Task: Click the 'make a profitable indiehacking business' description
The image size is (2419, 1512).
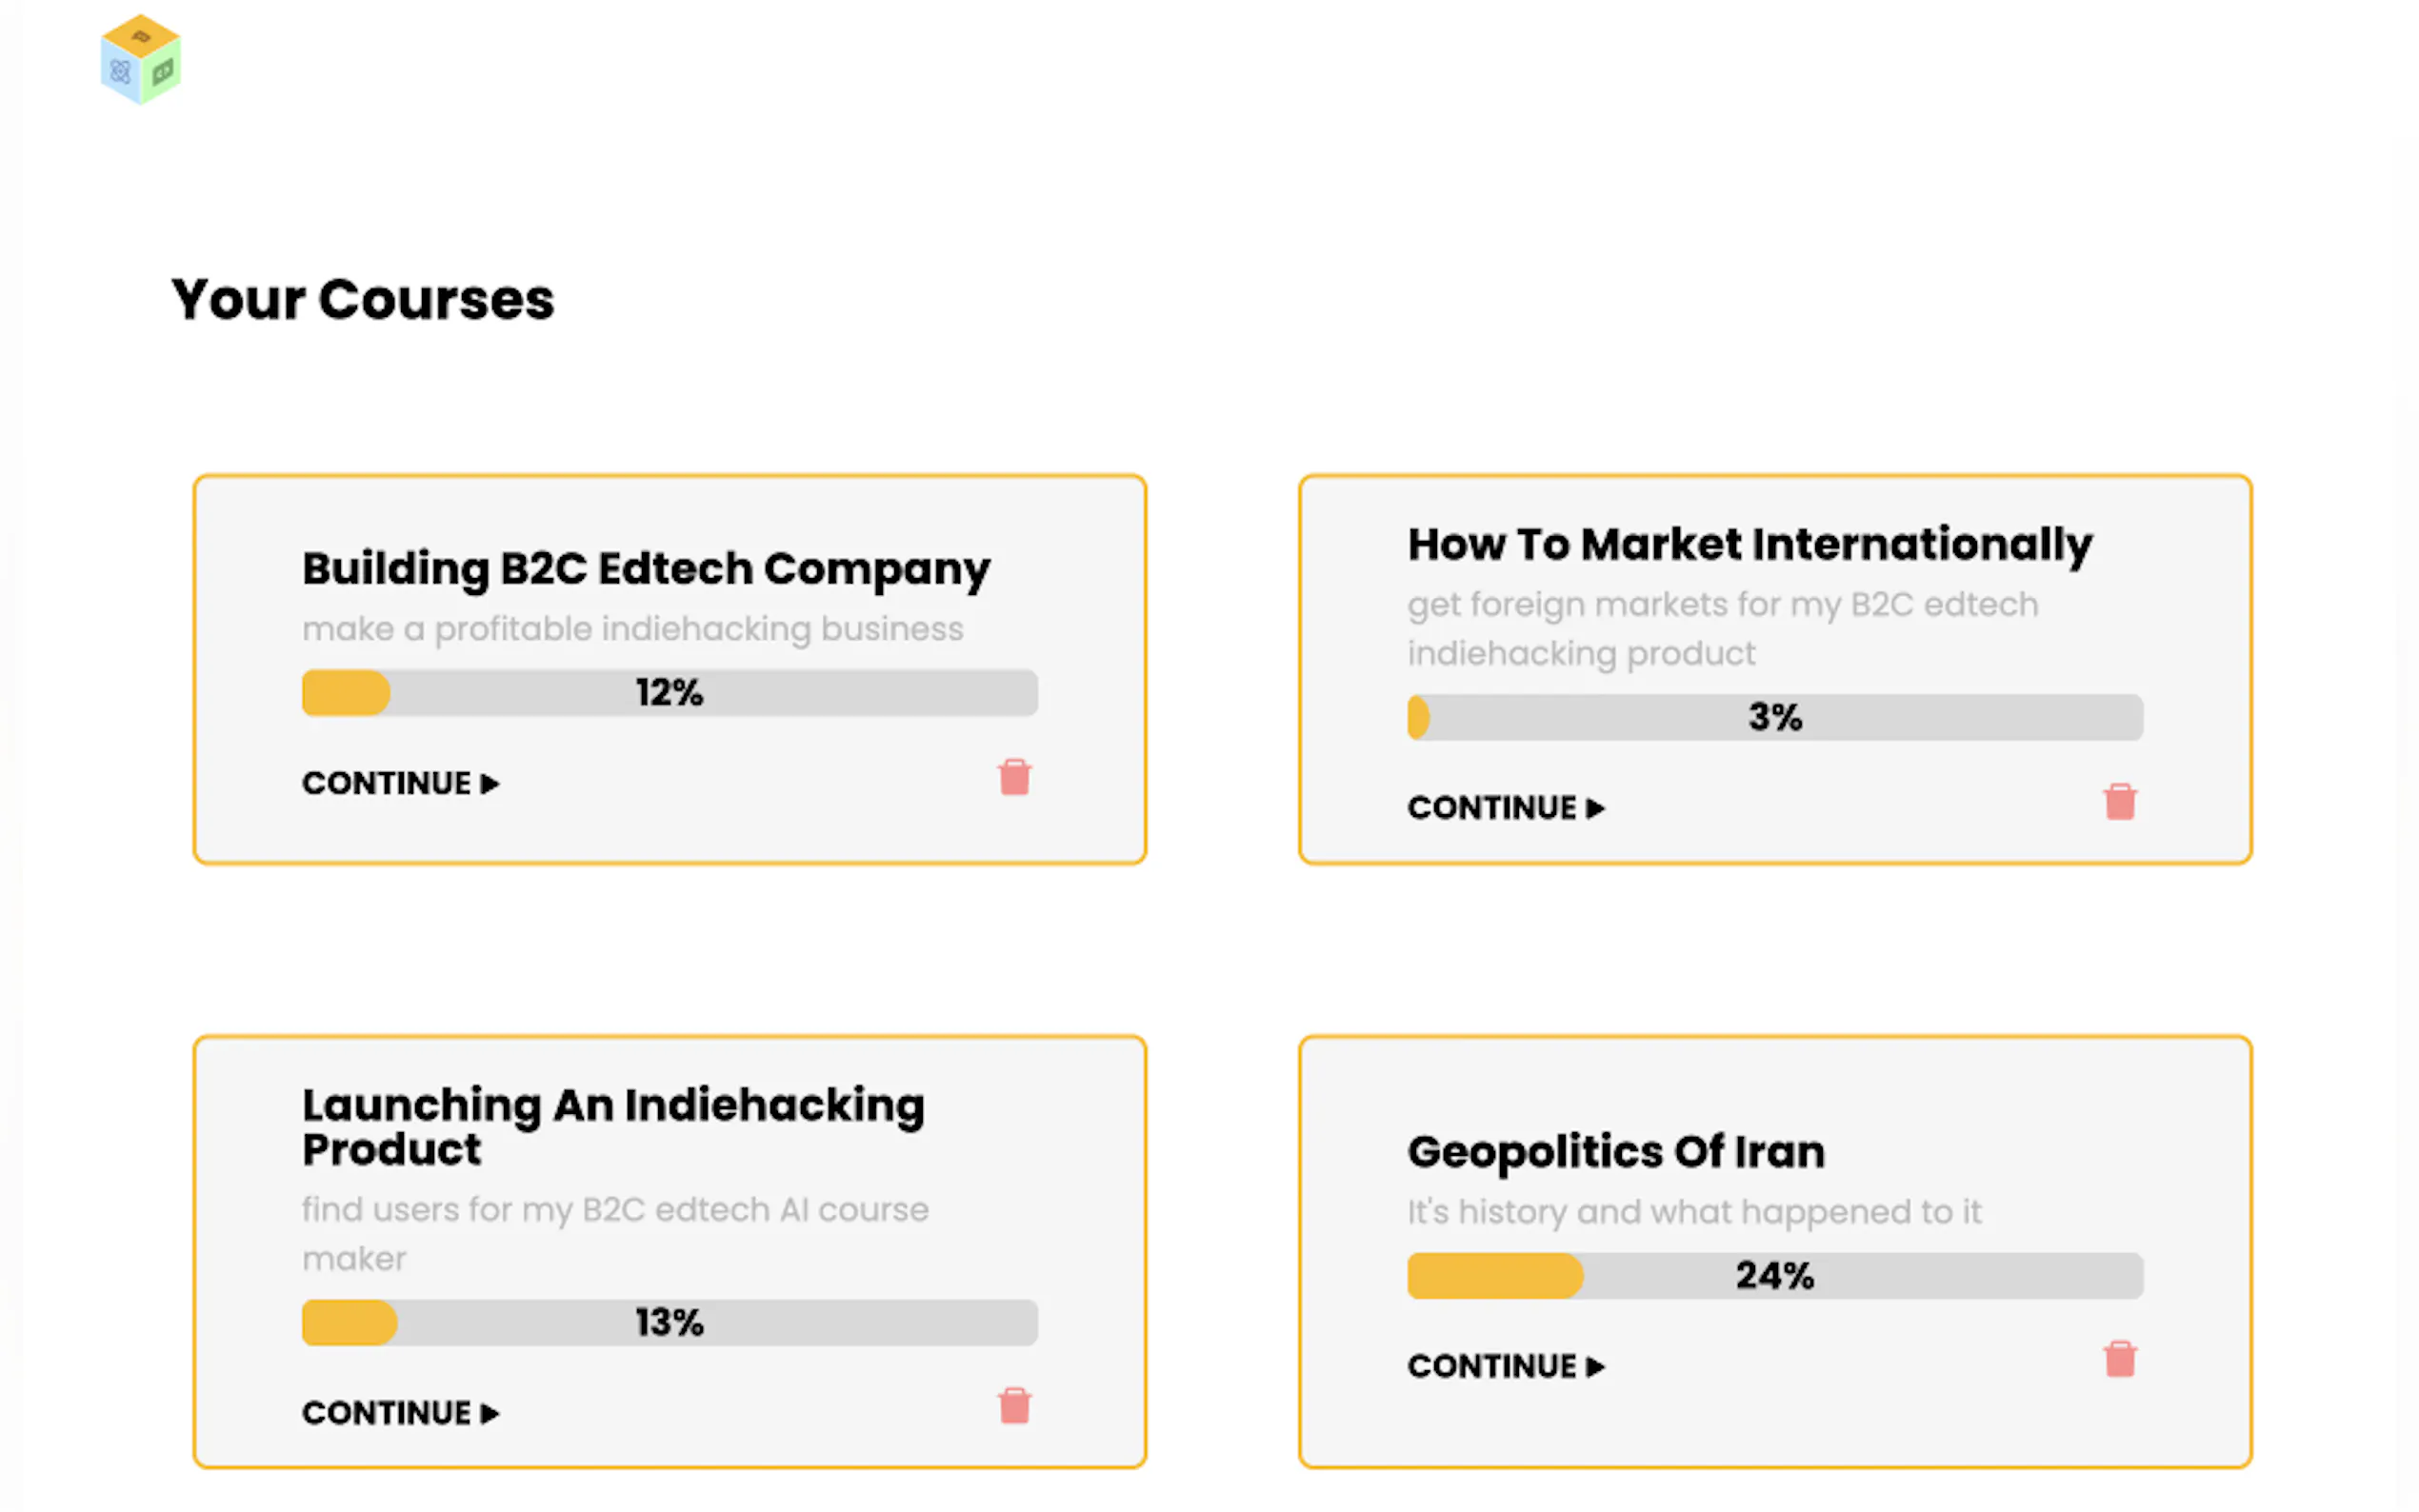Action: coord(632,629)
